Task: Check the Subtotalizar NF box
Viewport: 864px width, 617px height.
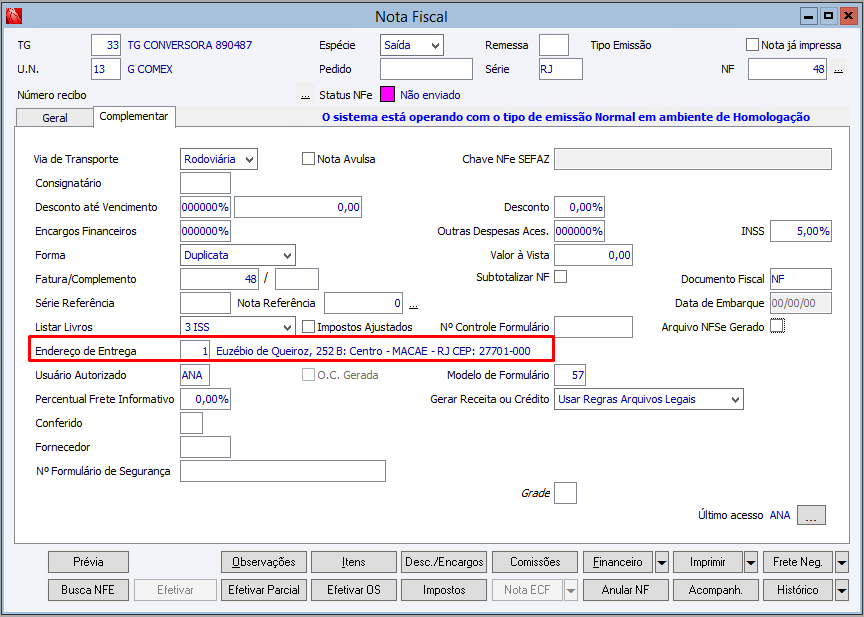Action: pyautogui.click(x=560, y=277)
